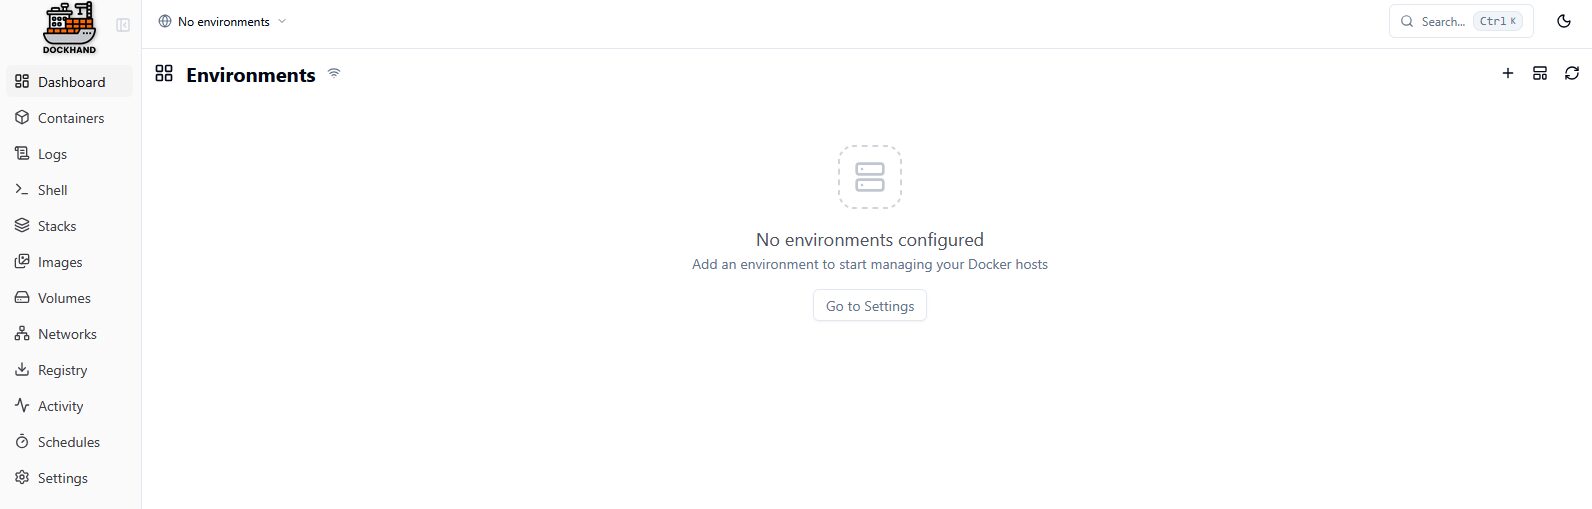The image size is (1592, 509).
Task: Click the dashboard layout icon in header
Action: tap(1540, 73)
